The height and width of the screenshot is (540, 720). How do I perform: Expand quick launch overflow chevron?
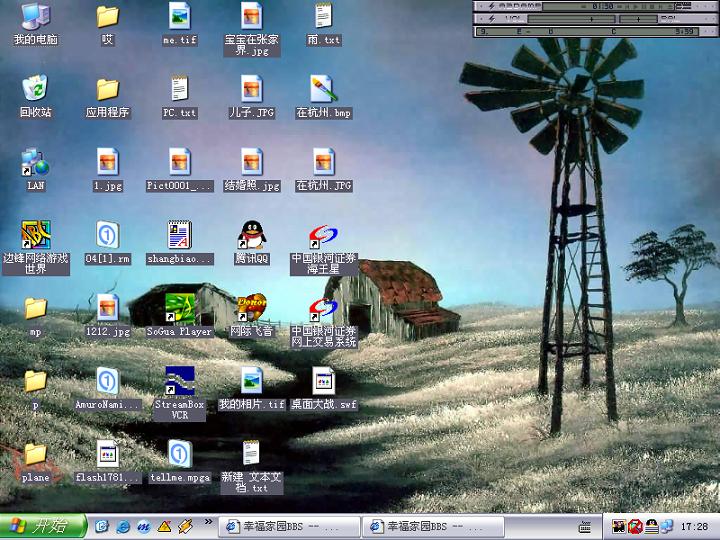coord(208,521)
